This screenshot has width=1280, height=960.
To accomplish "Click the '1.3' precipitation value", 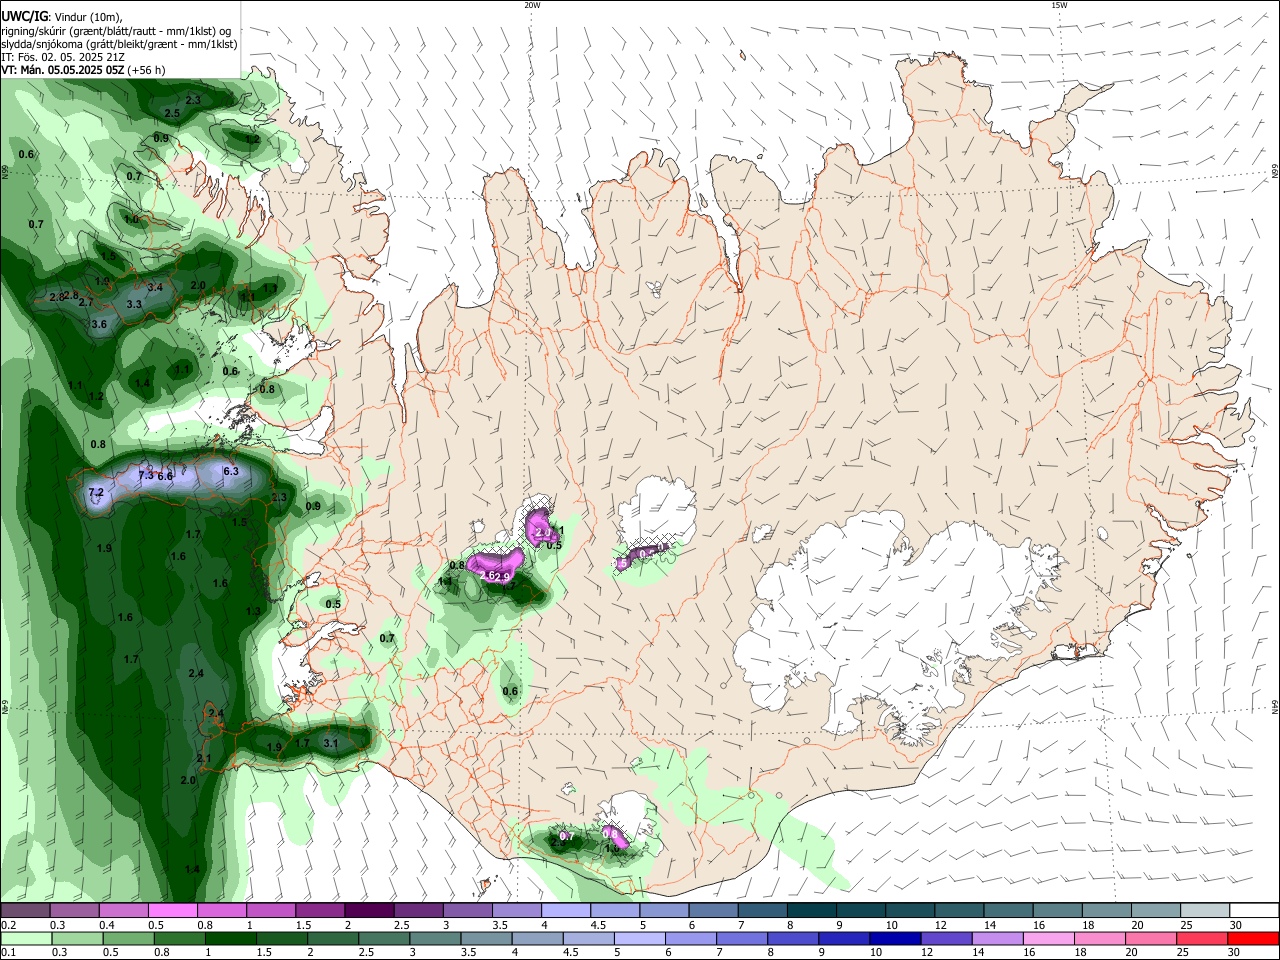I will 253,611.
